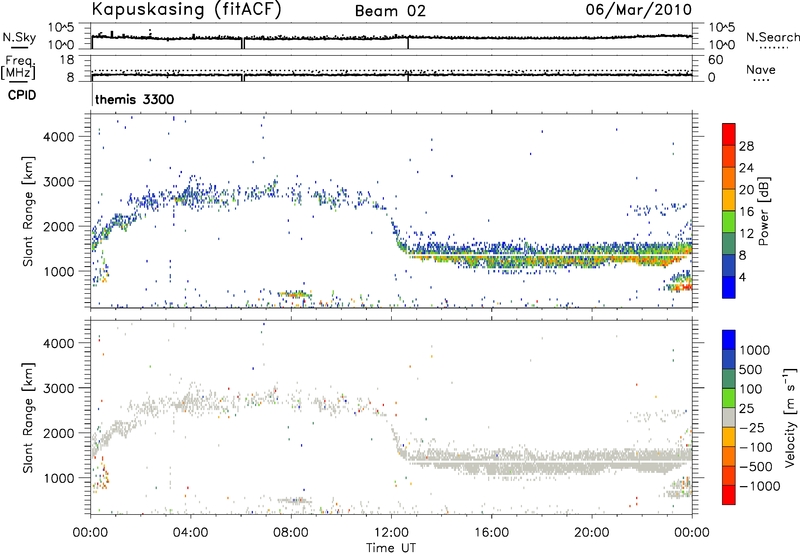
Task: Click the "Freq. [MHz]" axis label
Action: [x=19, y=67]
